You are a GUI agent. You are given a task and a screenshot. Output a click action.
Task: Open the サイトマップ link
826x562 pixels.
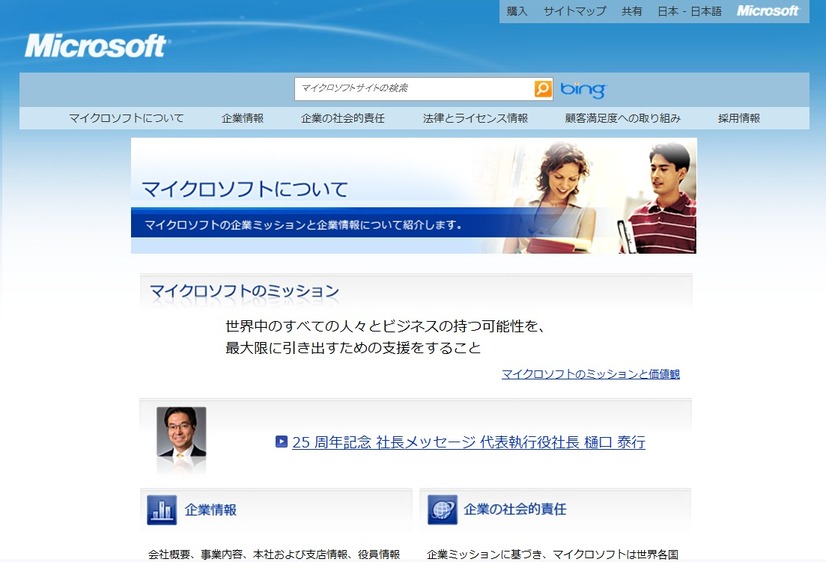(575, 11)
